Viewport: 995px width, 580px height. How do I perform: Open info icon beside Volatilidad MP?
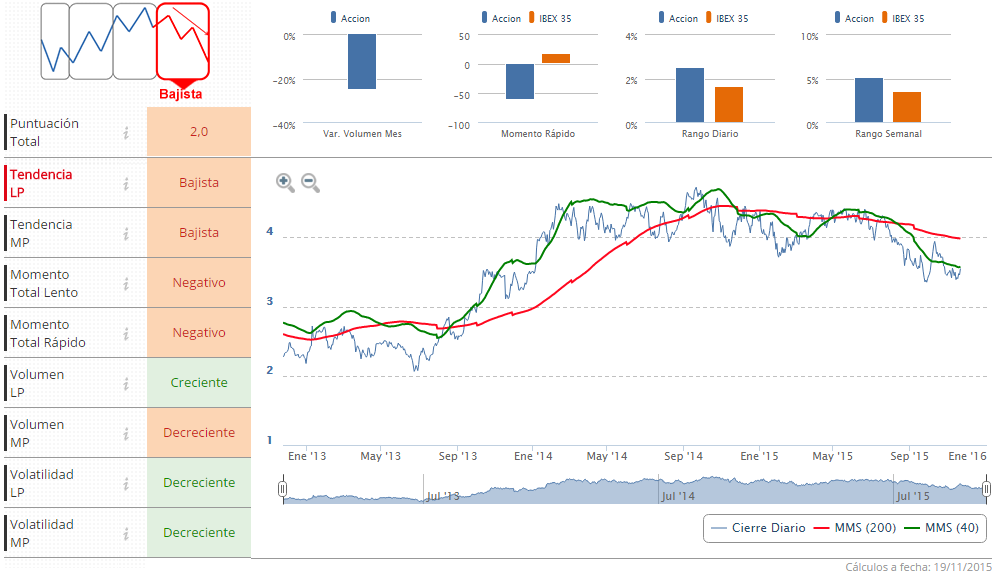(126, 533)
